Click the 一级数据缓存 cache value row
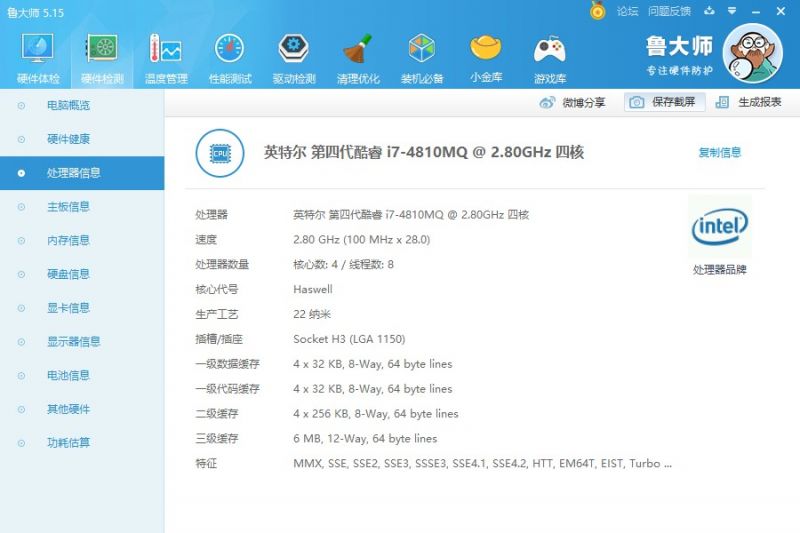Image resolution: width=800 pixels, height=533 pixels. click(x=372, y=364)
